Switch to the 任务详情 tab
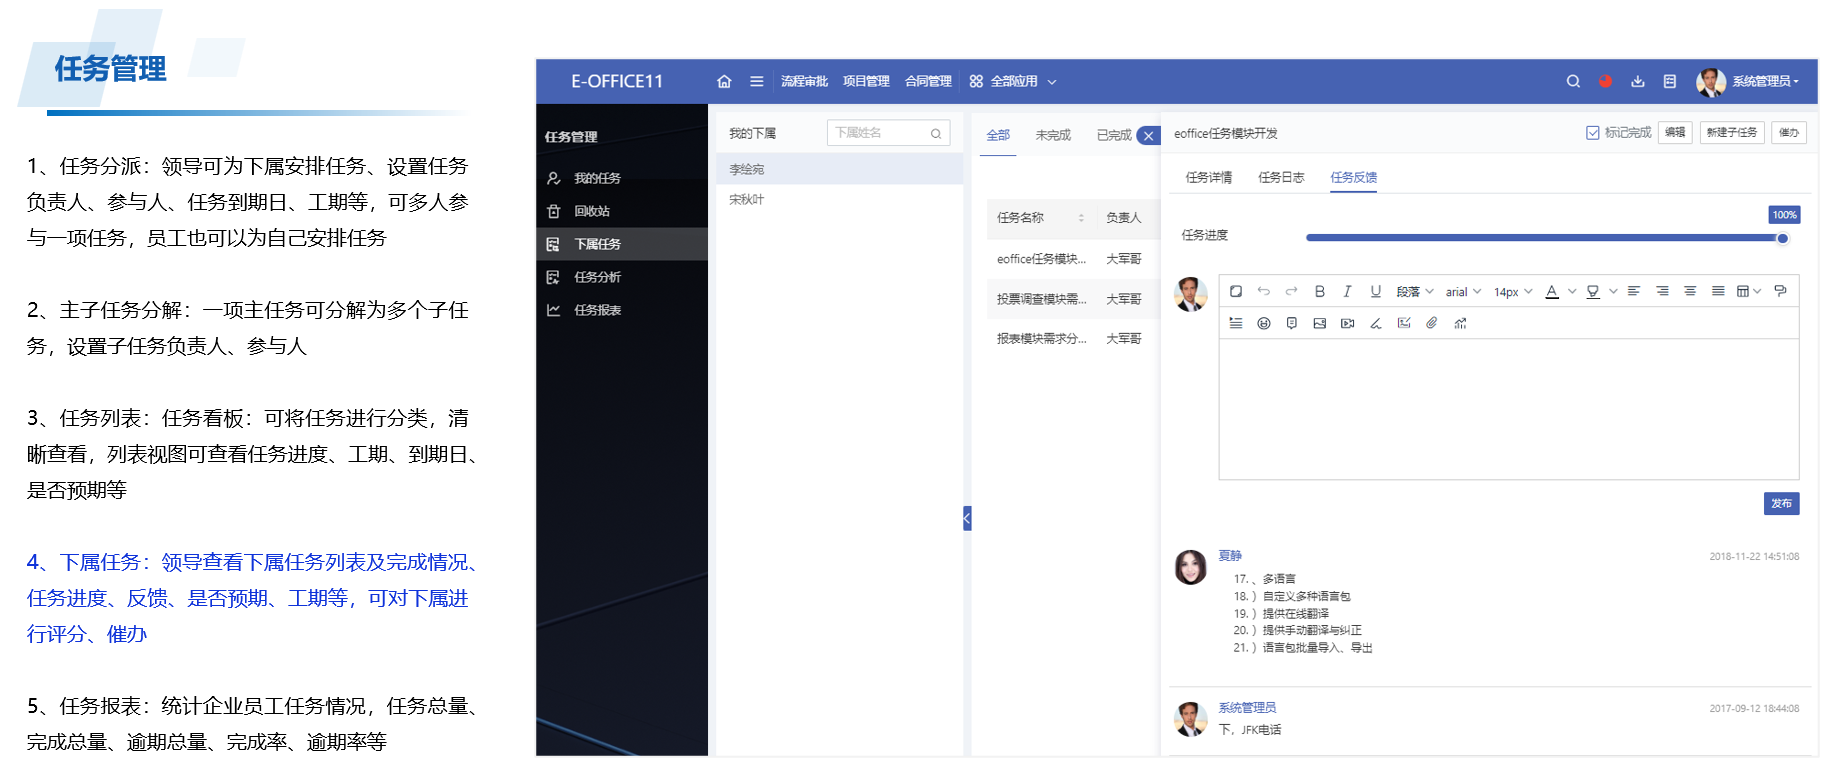The height and width of the screenshot is (781, 1848). click(x=1209, y=177)
